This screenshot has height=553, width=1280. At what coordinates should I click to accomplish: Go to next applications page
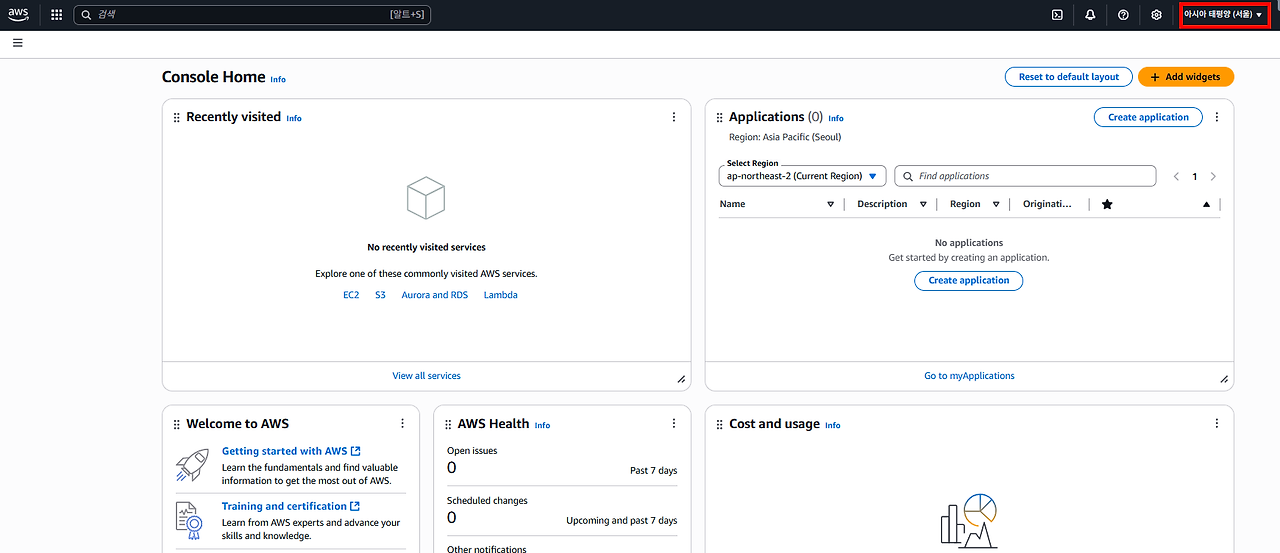[1213, 176]
